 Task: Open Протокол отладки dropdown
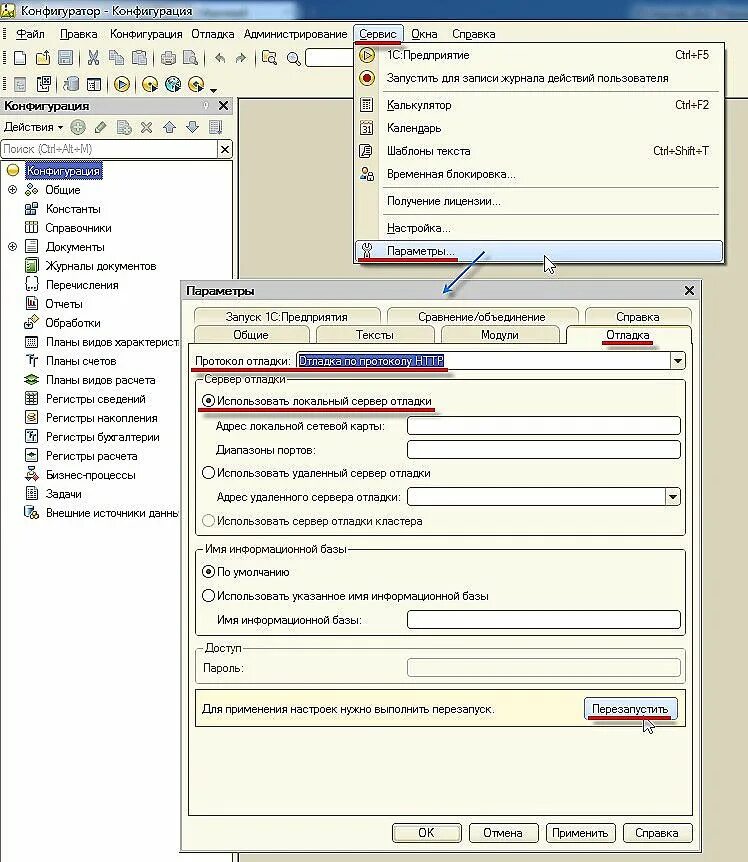tap(678, 361)
